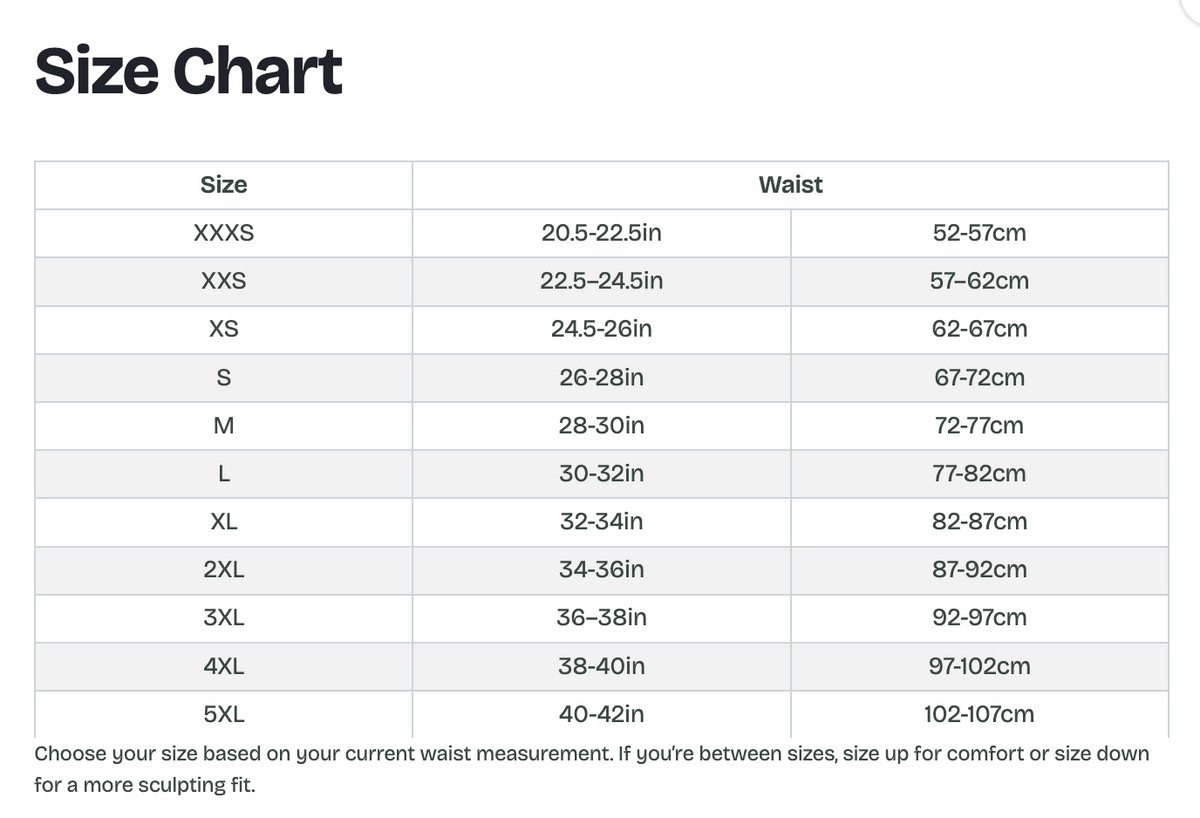Select the 3XL size label
The height and width of the screenshot is (818, 1200).
[x=224, y=618]
